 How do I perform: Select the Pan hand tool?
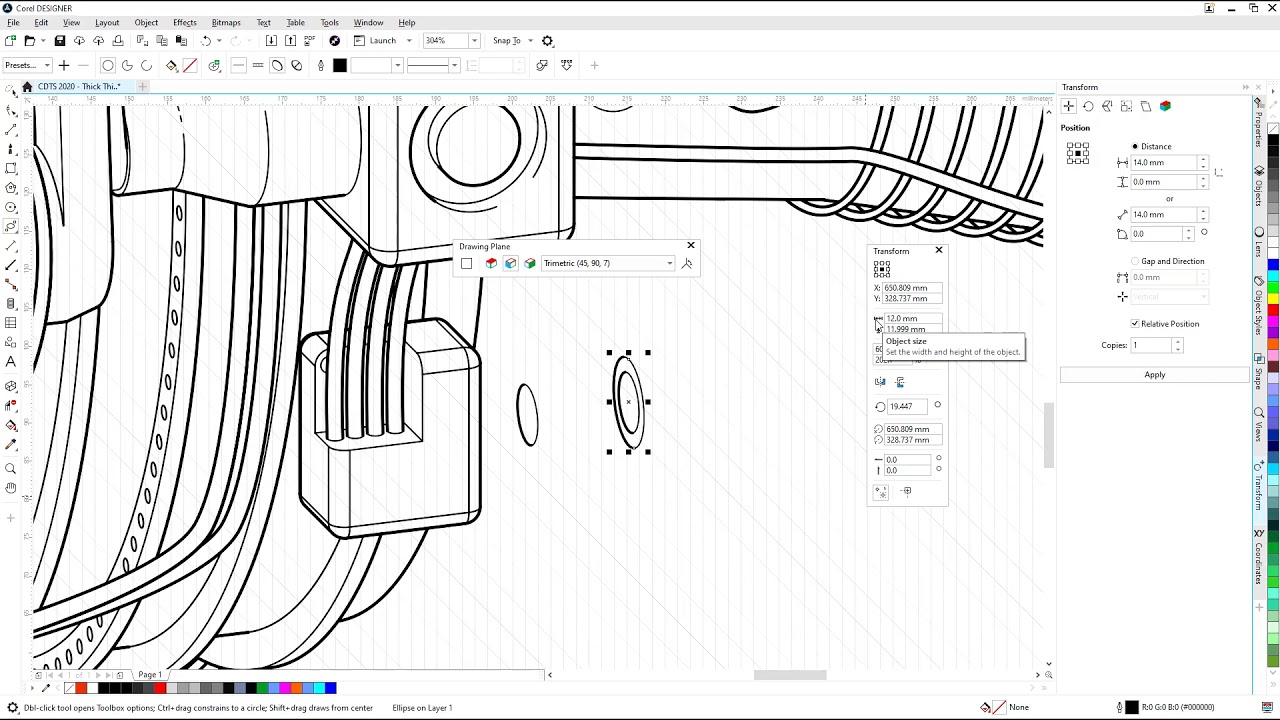pos(11,488)
